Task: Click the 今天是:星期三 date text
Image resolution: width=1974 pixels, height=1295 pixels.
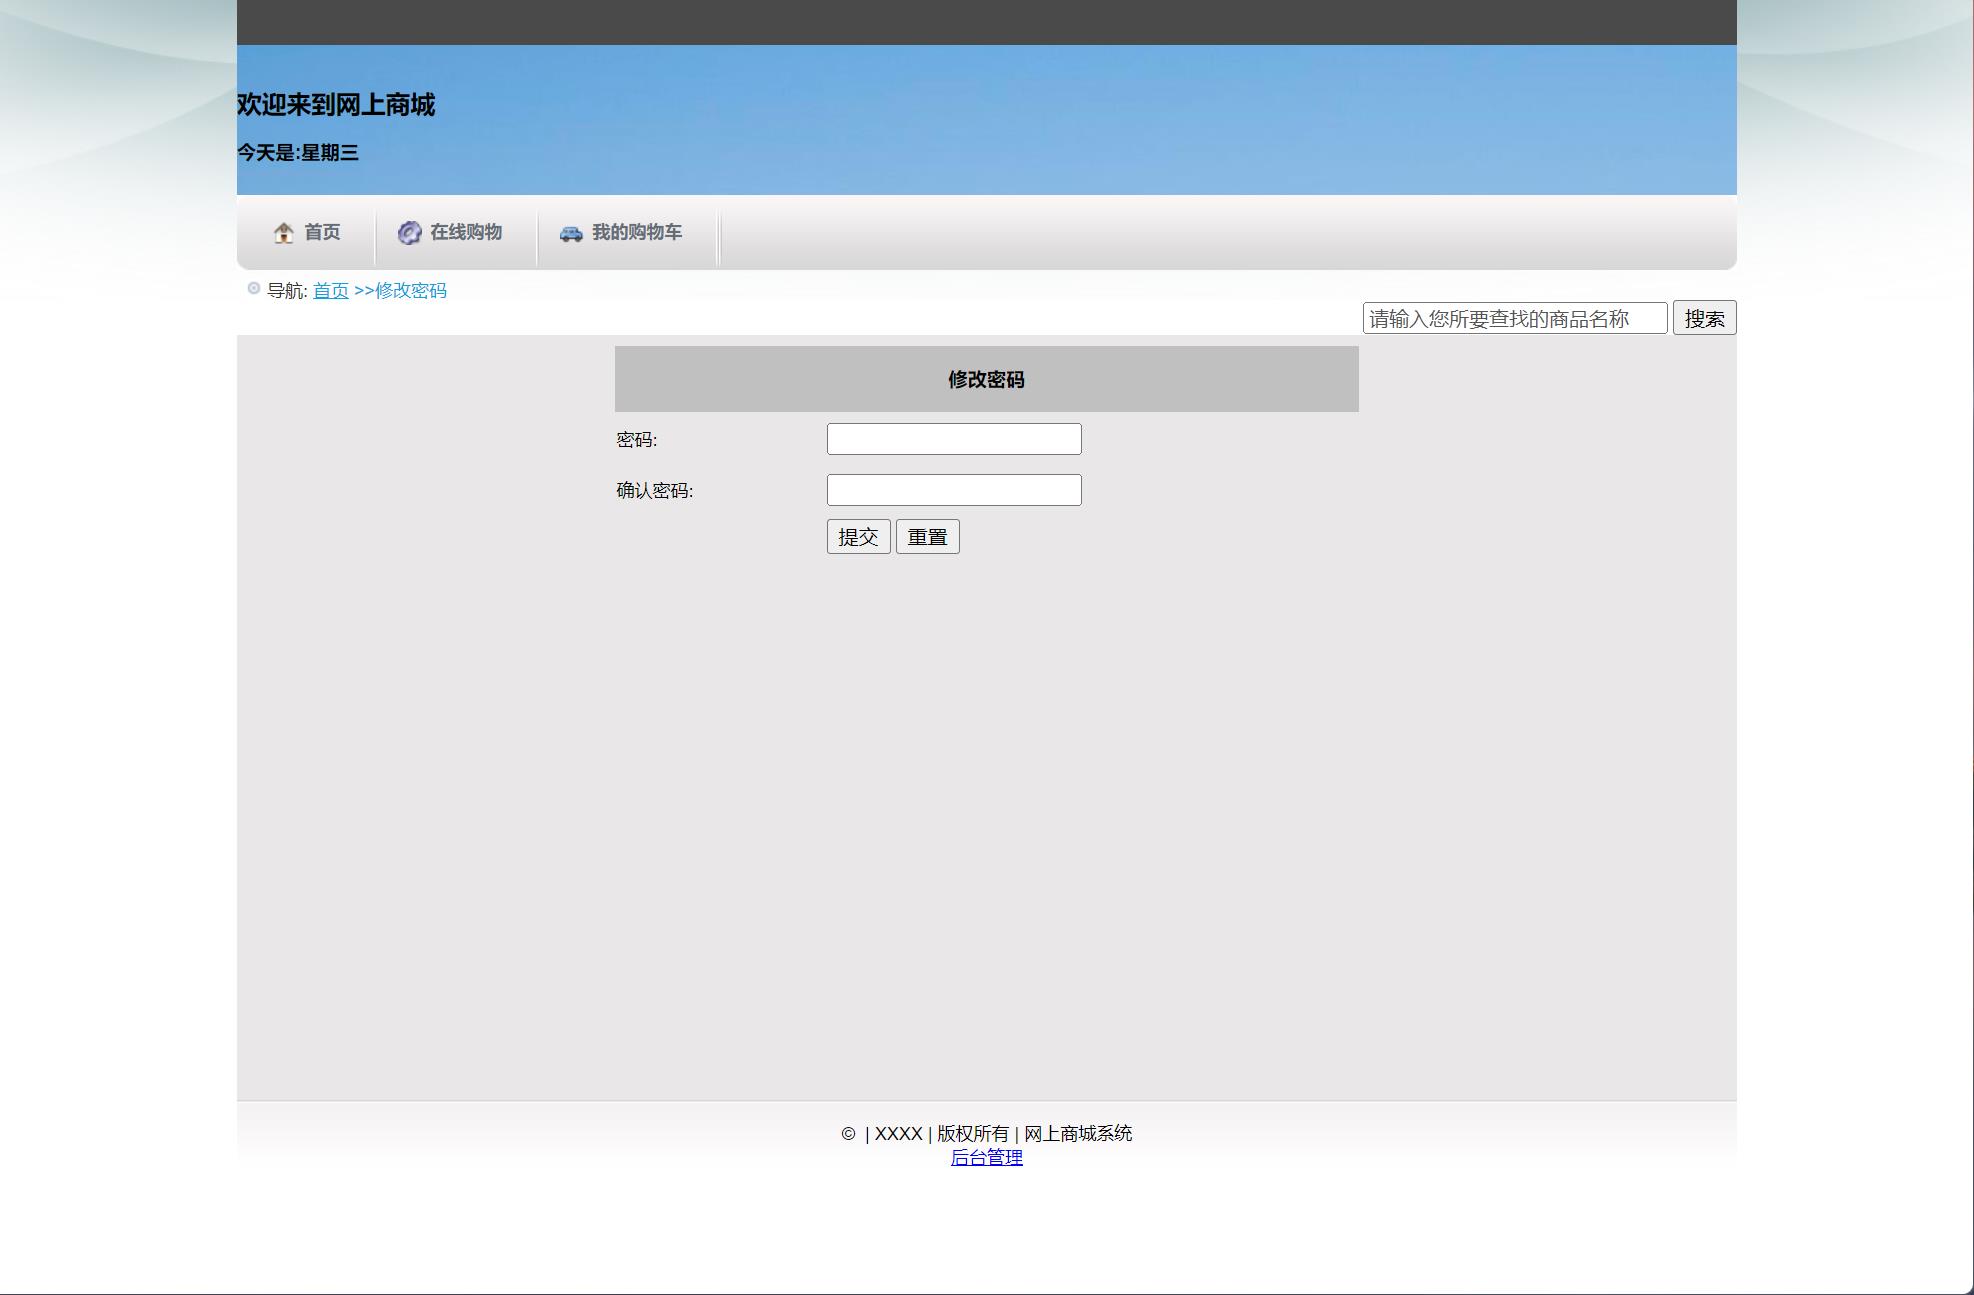Action: click(x=299, y=153)
